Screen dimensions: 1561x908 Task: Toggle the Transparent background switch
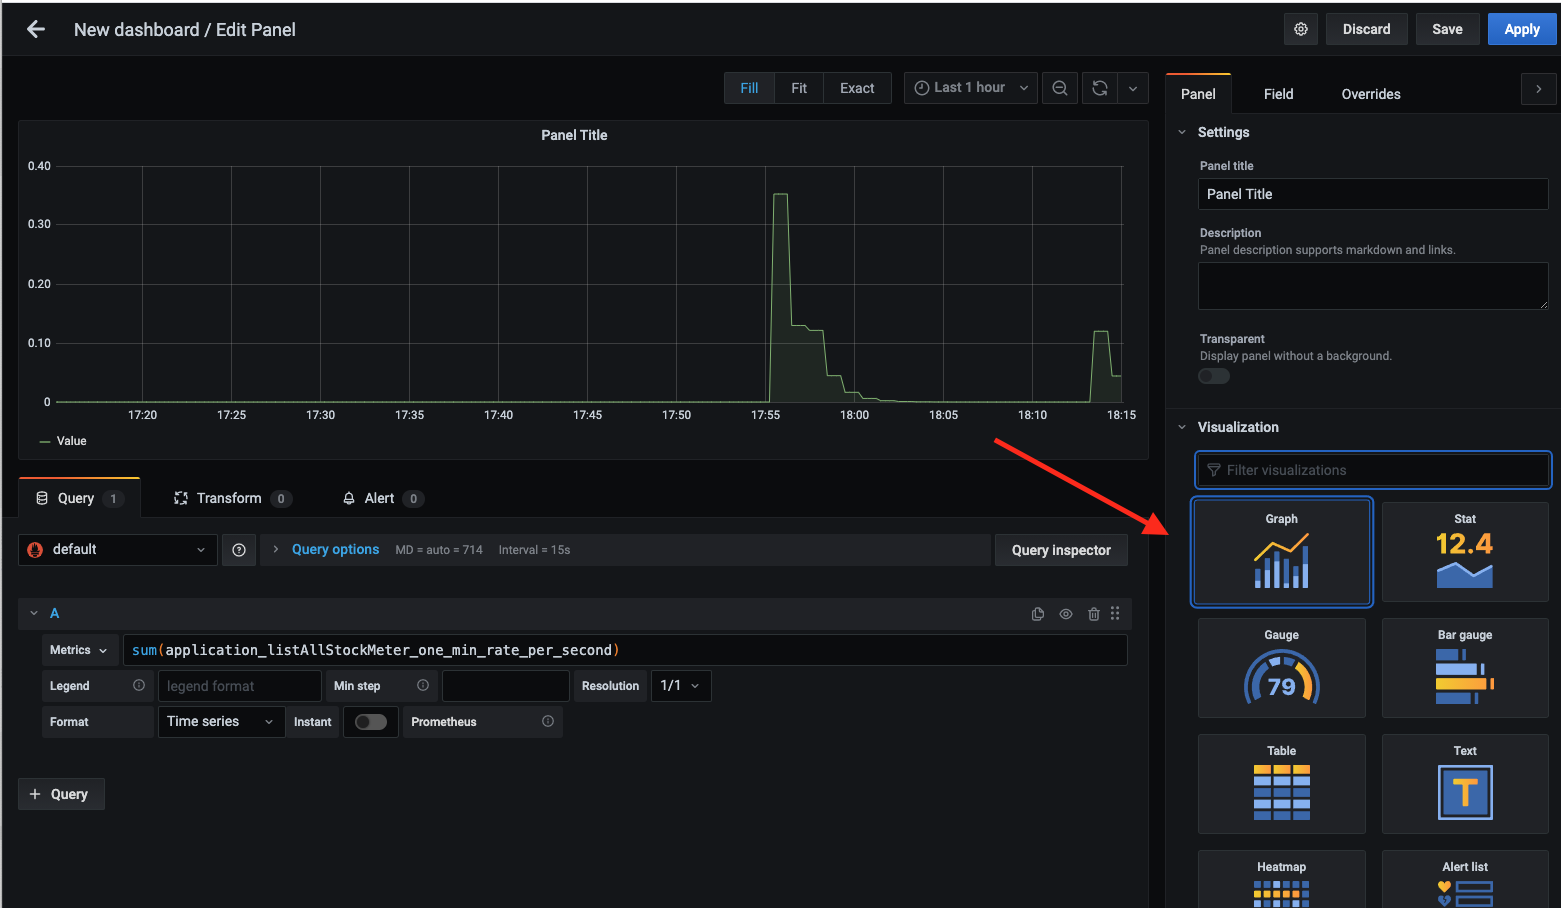pos(1214,376)
